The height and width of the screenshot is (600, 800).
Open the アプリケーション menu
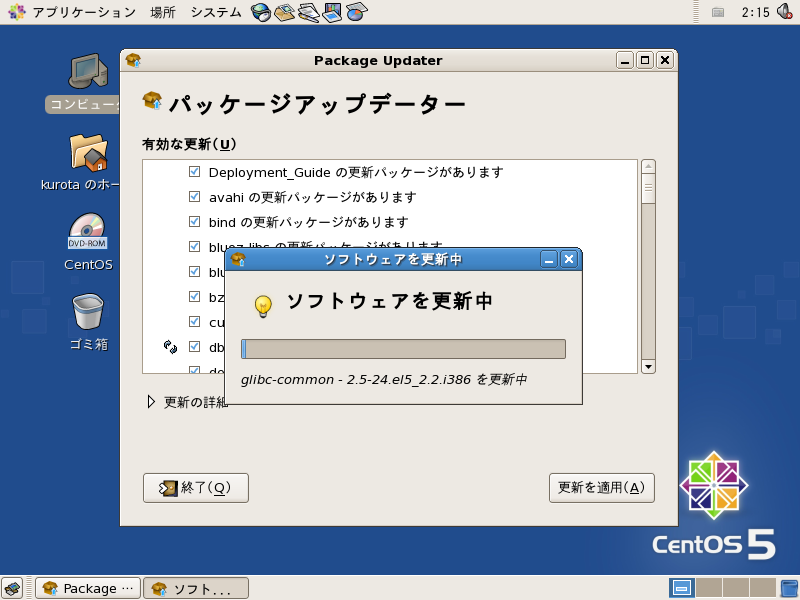pos(84,12)
